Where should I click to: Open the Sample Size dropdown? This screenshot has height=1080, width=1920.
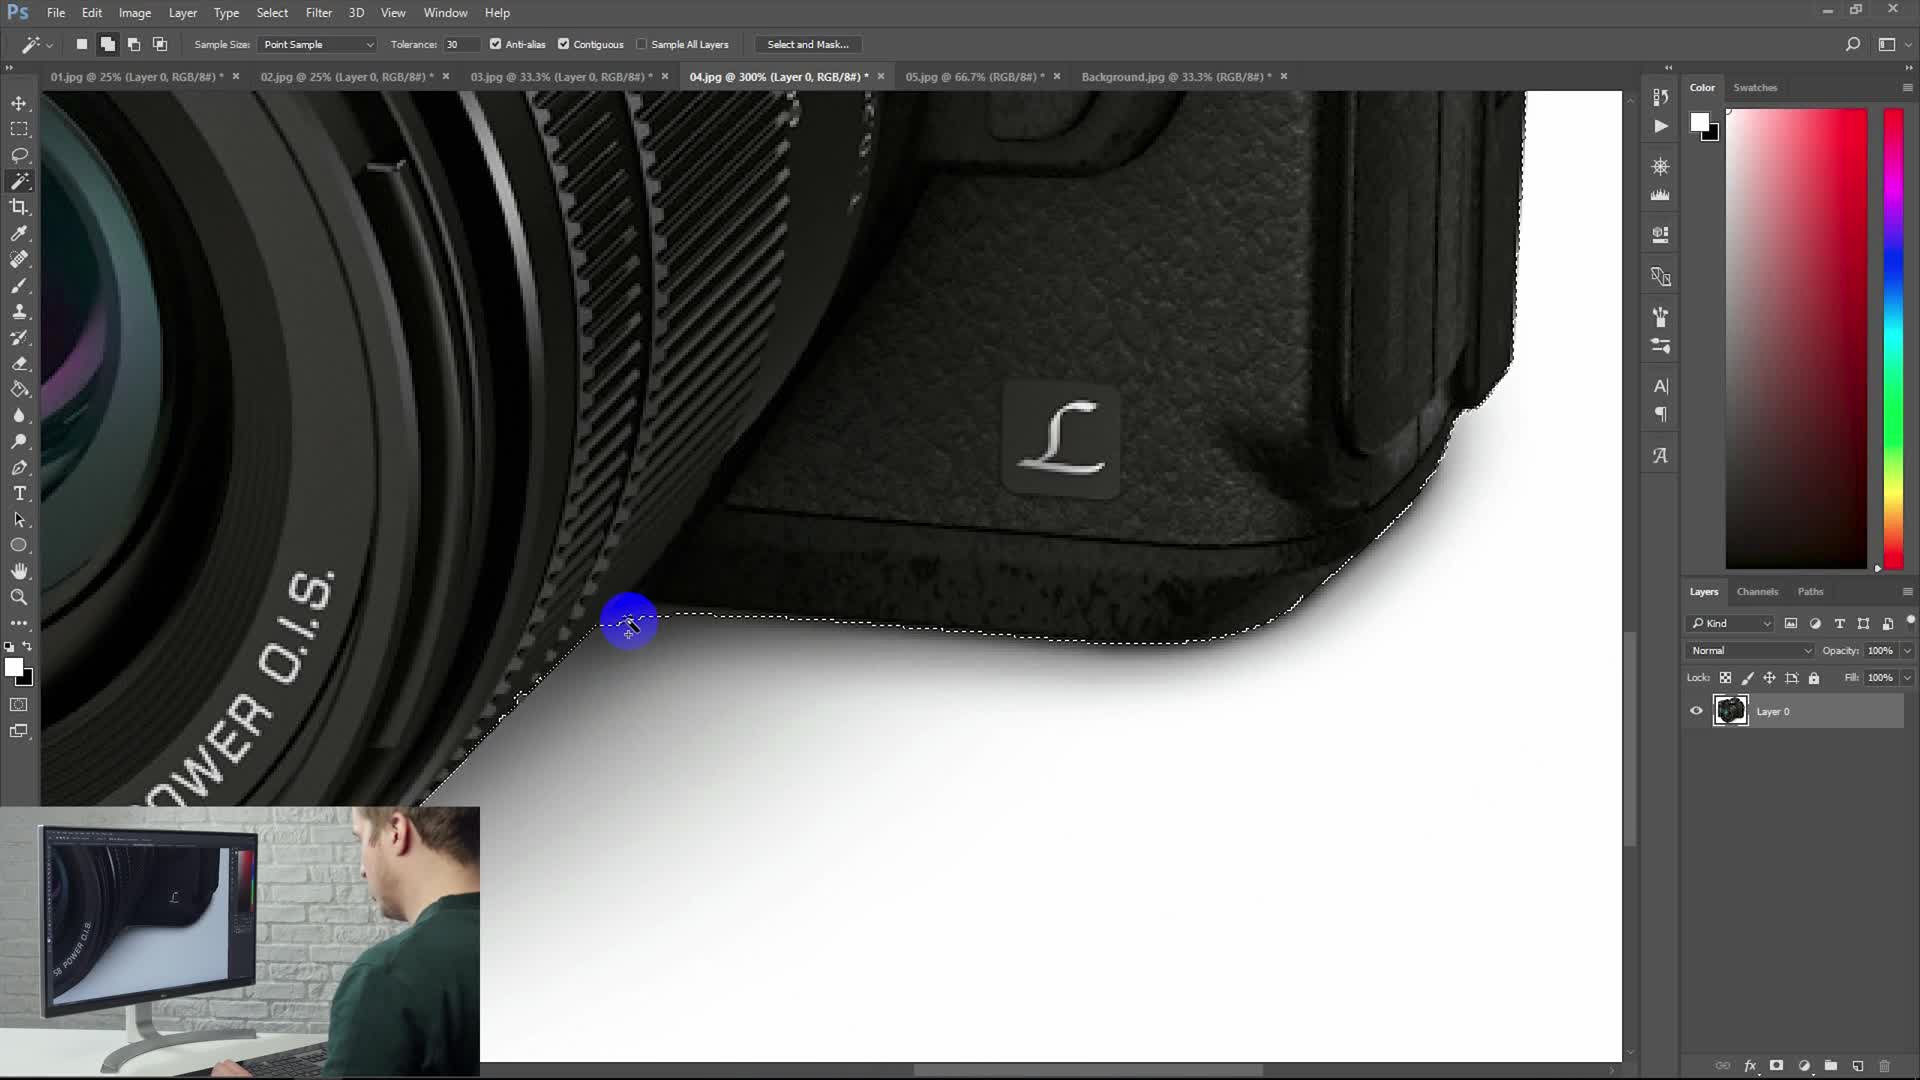(x=317, y=44)
